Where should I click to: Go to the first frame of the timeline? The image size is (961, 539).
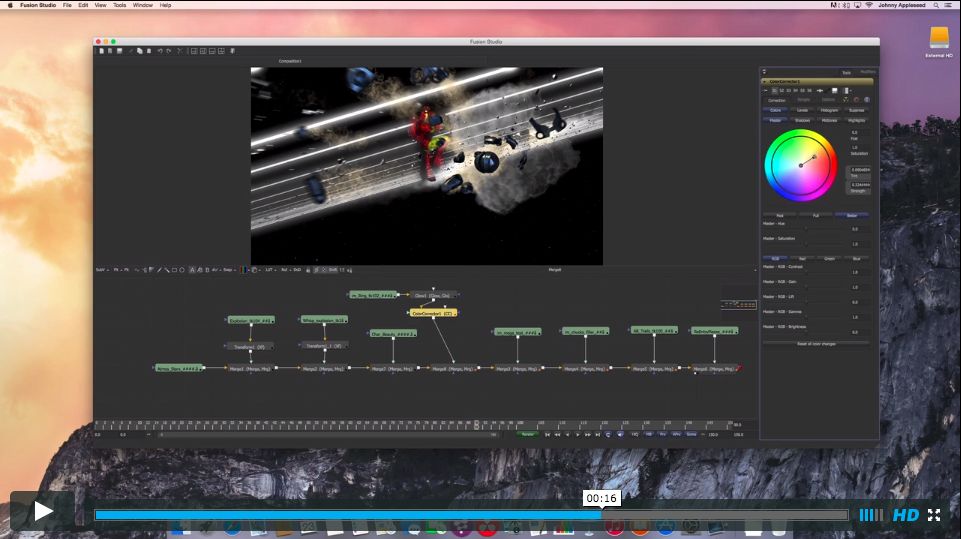tap(547, 434)
